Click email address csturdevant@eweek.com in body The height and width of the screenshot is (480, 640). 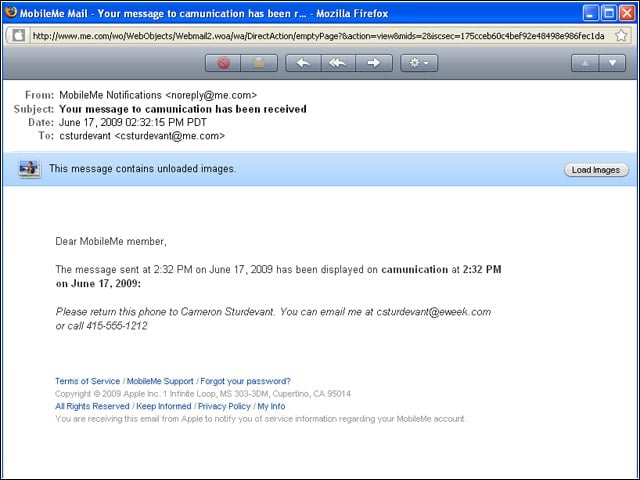433,312
